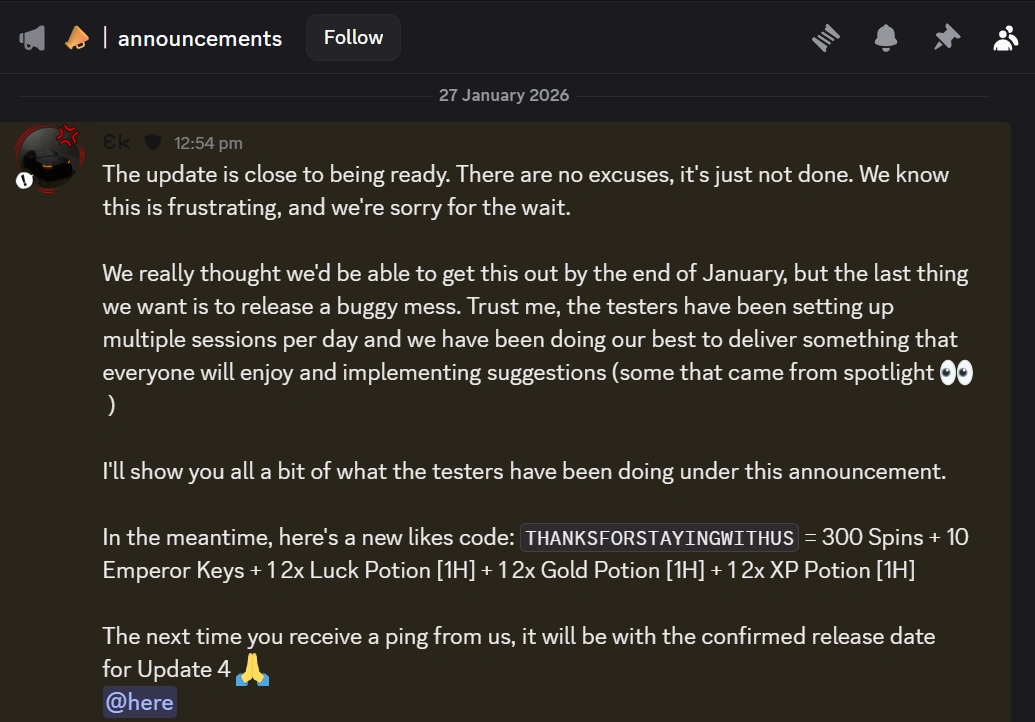Click the author's username

(x=117, y=142)
